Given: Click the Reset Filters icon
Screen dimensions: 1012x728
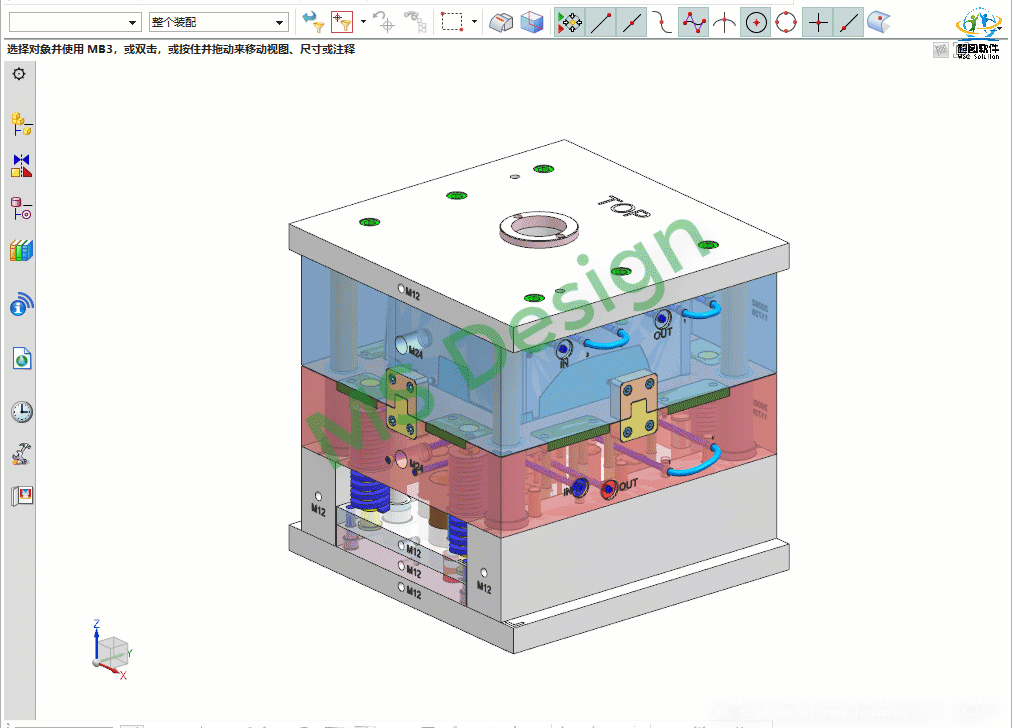Looking at the screenshot, I should click(313, 22).
